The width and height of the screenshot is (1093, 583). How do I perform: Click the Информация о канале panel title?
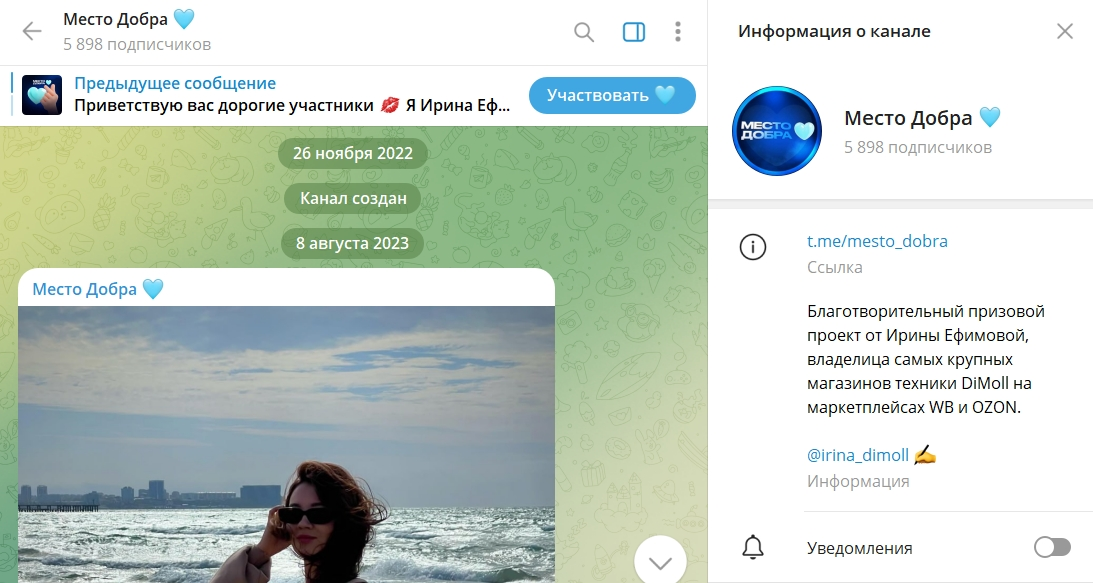click(x=834, y=31)
